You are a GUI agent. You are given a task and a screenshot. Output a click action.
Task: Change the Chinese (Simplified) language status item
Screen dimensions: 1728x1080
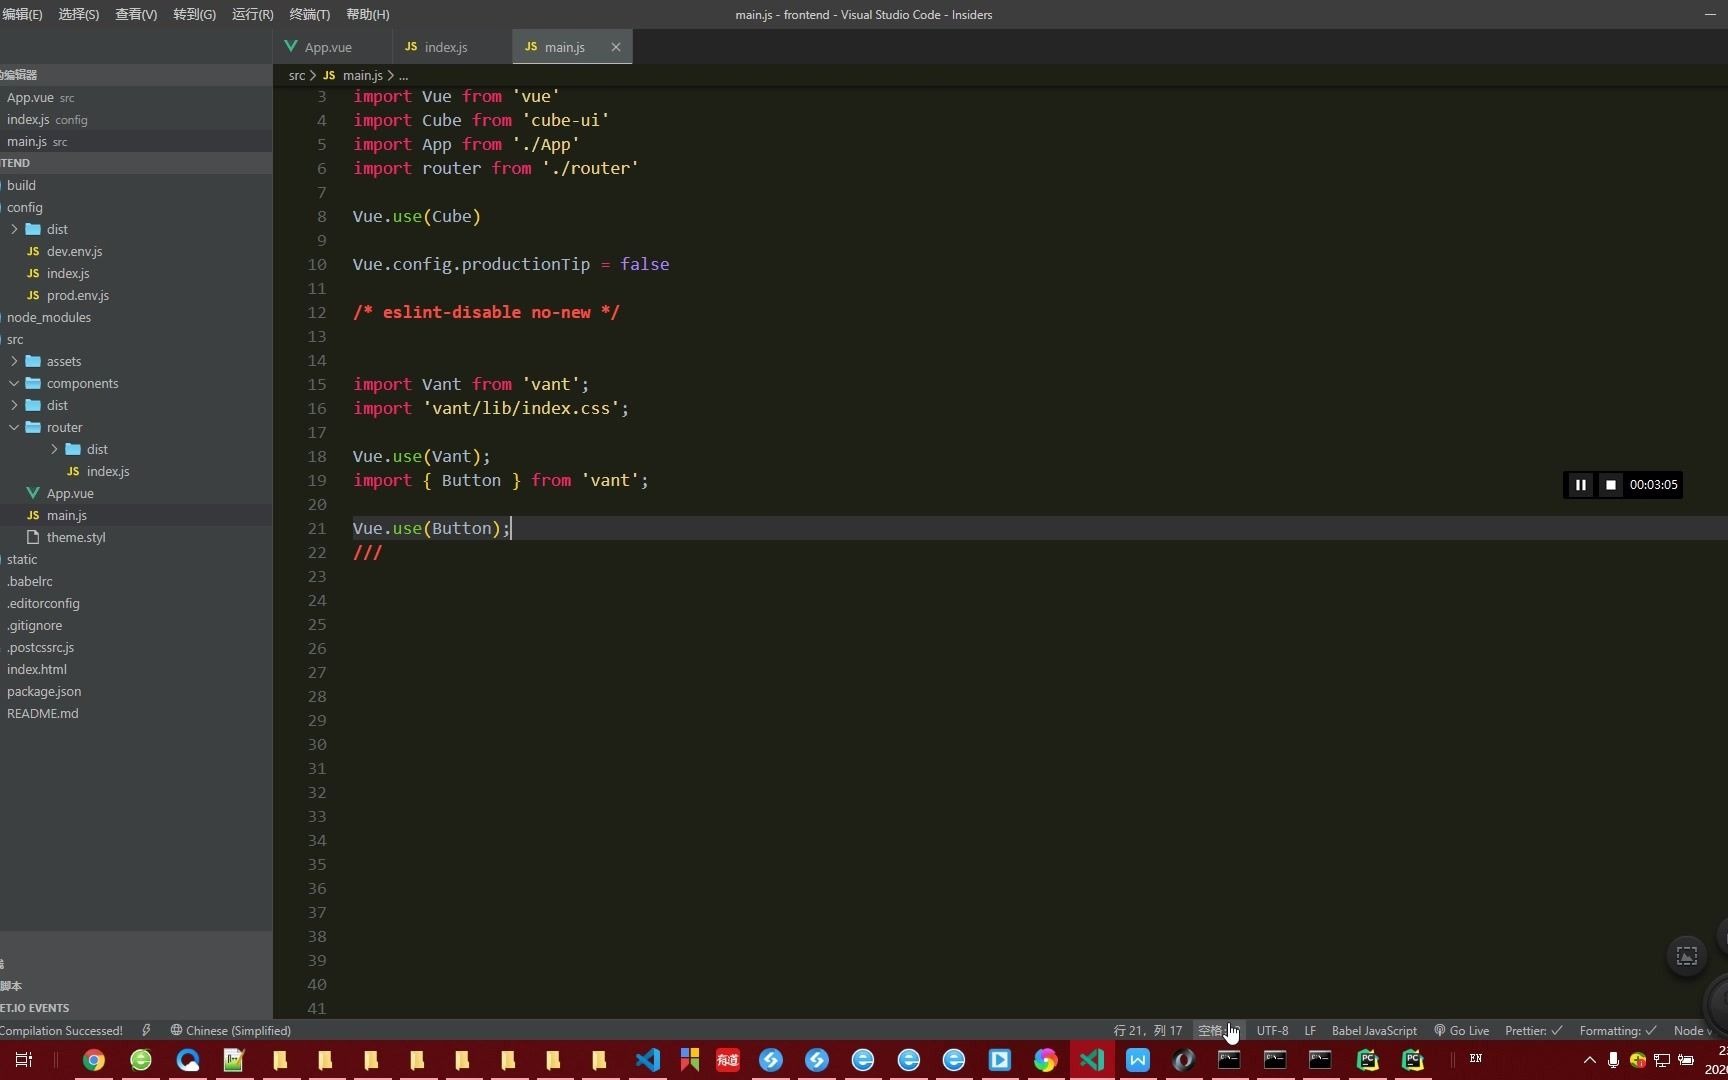coord(231,1030)
